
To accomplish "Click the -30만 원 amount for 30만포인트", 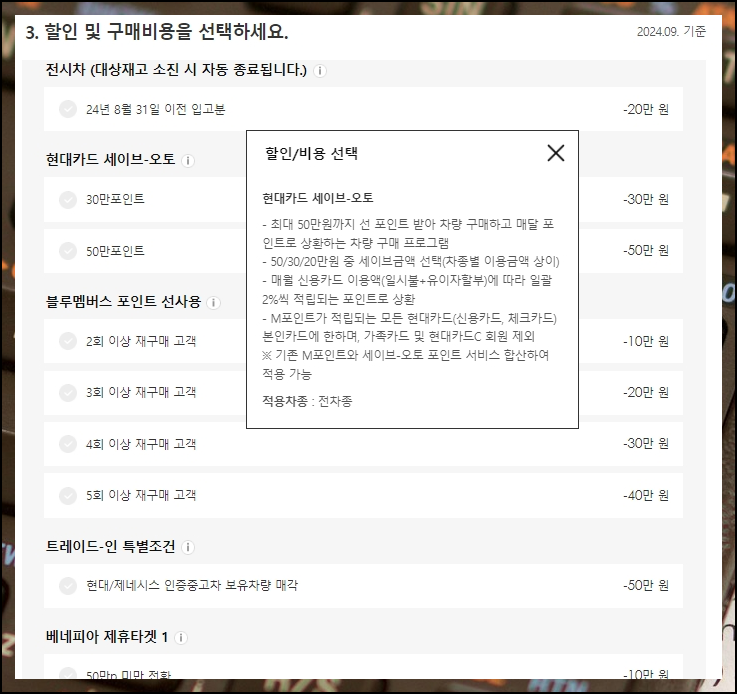I will click(646, 199).
